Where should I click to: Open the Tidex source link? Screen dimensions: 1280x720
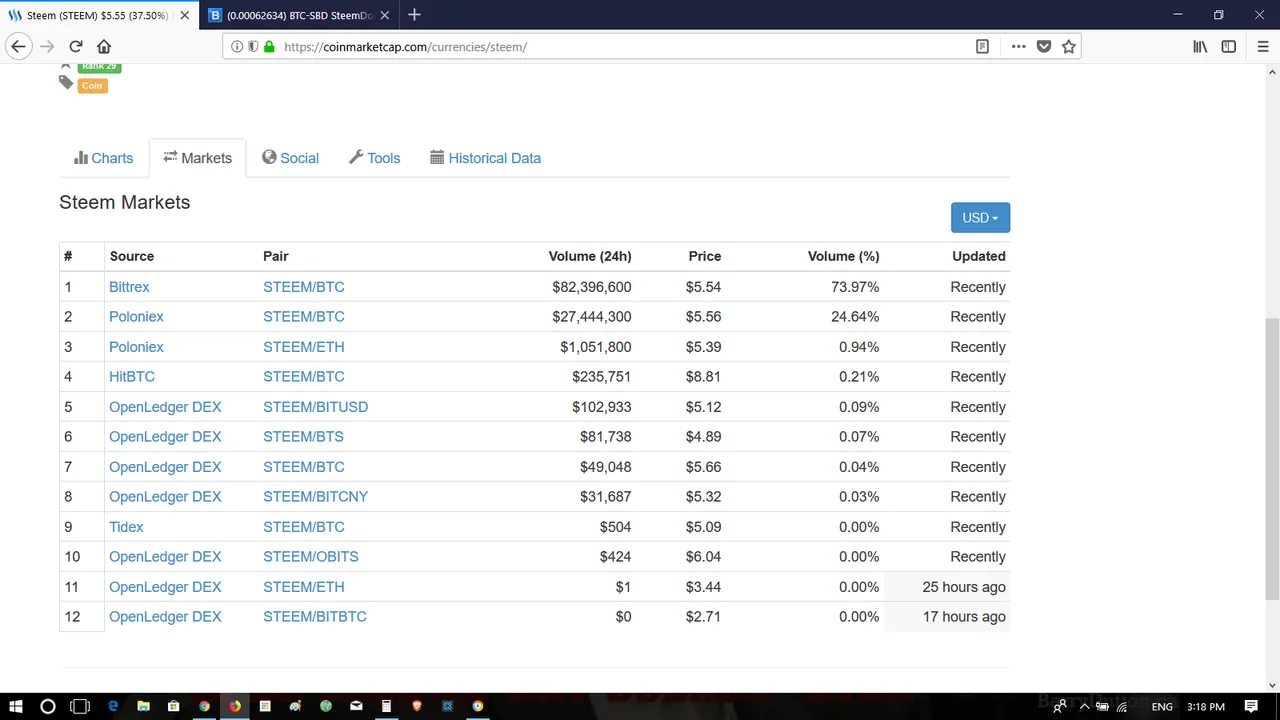pyautogui.click(x=126, y=527)
